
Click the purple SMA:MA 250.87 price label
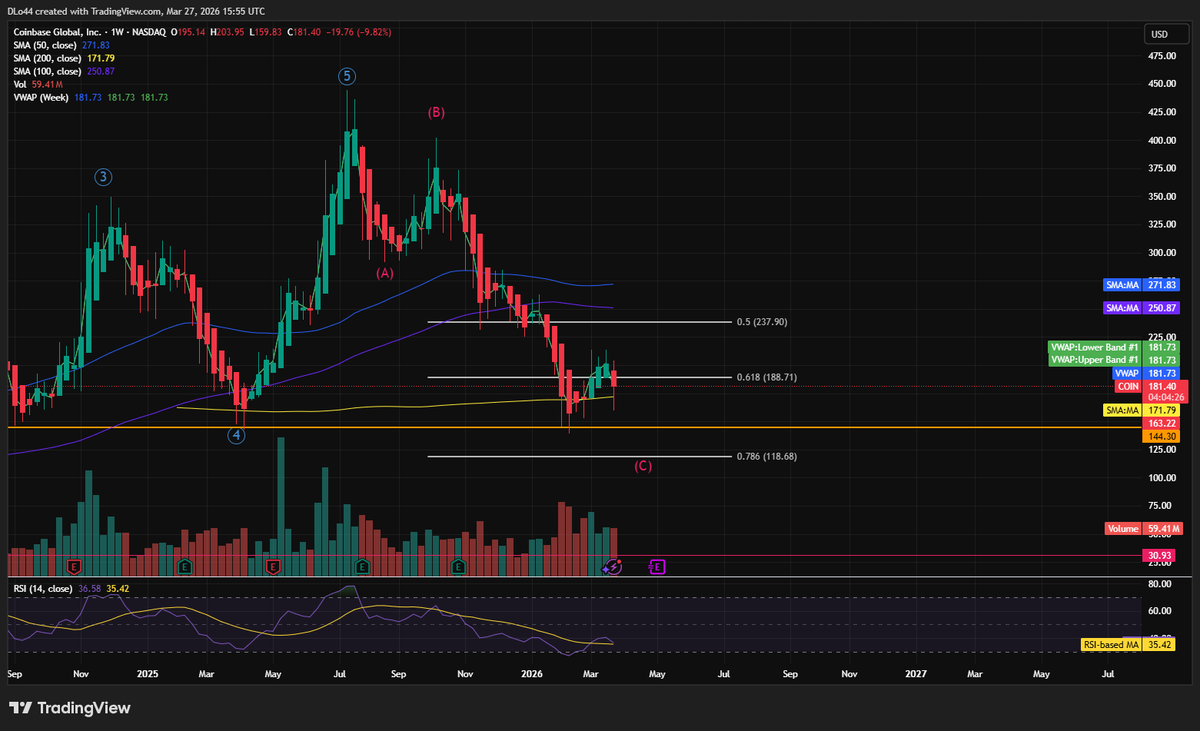point(1142,307)
